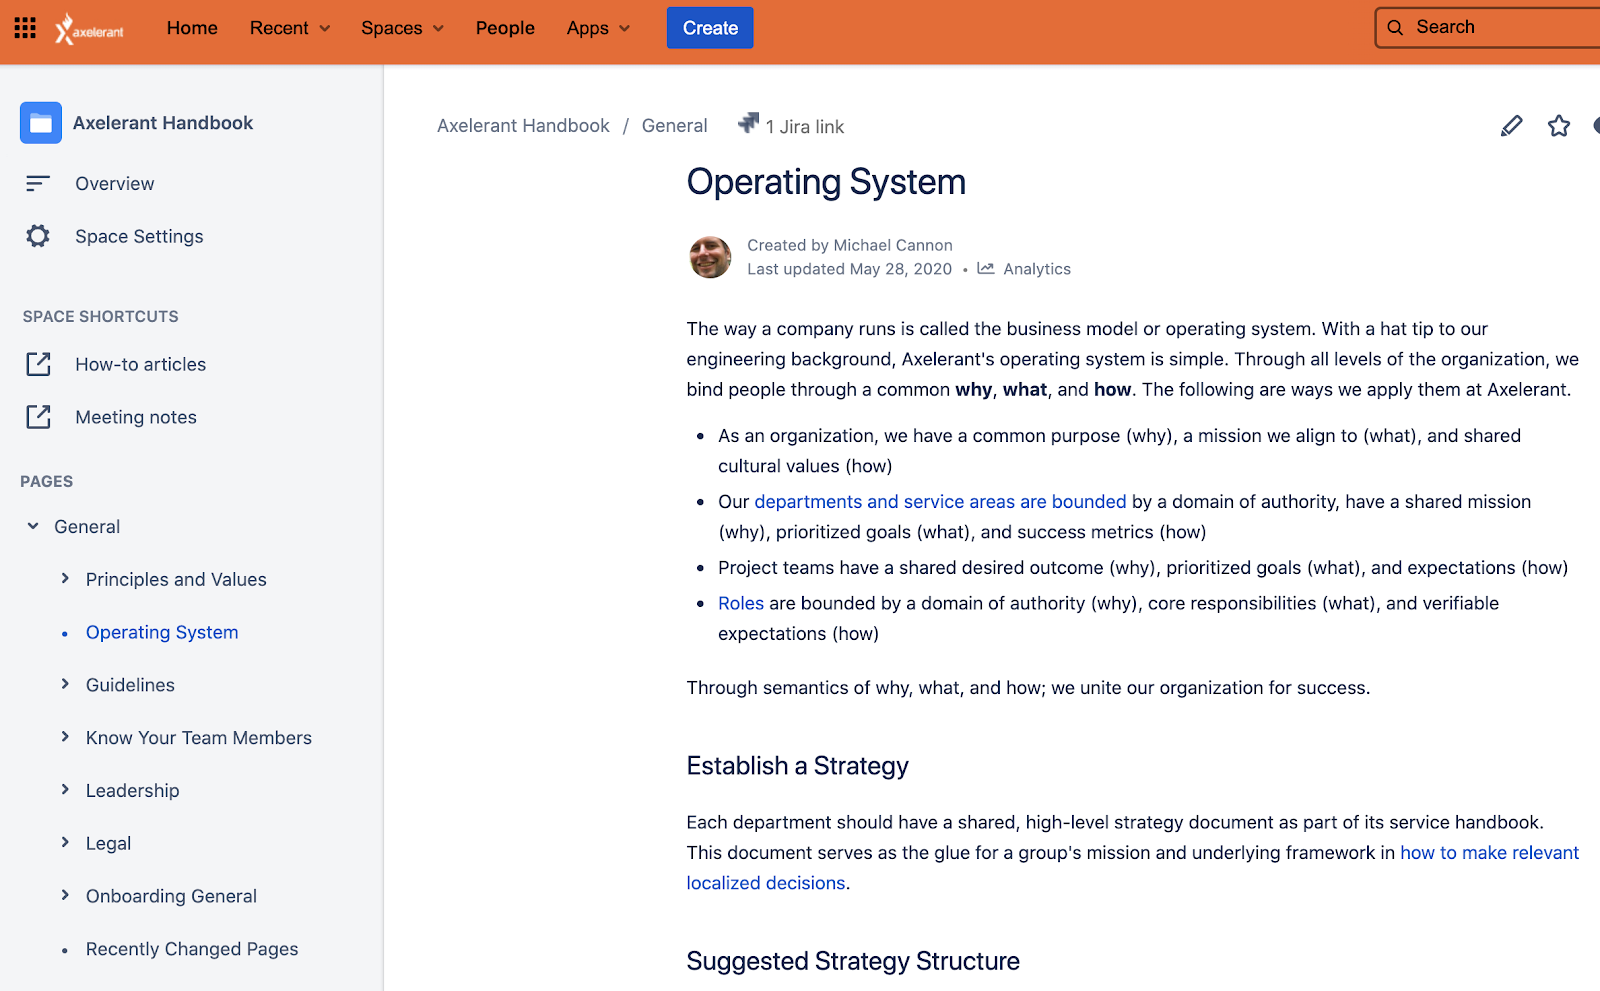Click the Suggested Strategy Structure heading
The image size is (1600, 991).
tap(853, 961)
